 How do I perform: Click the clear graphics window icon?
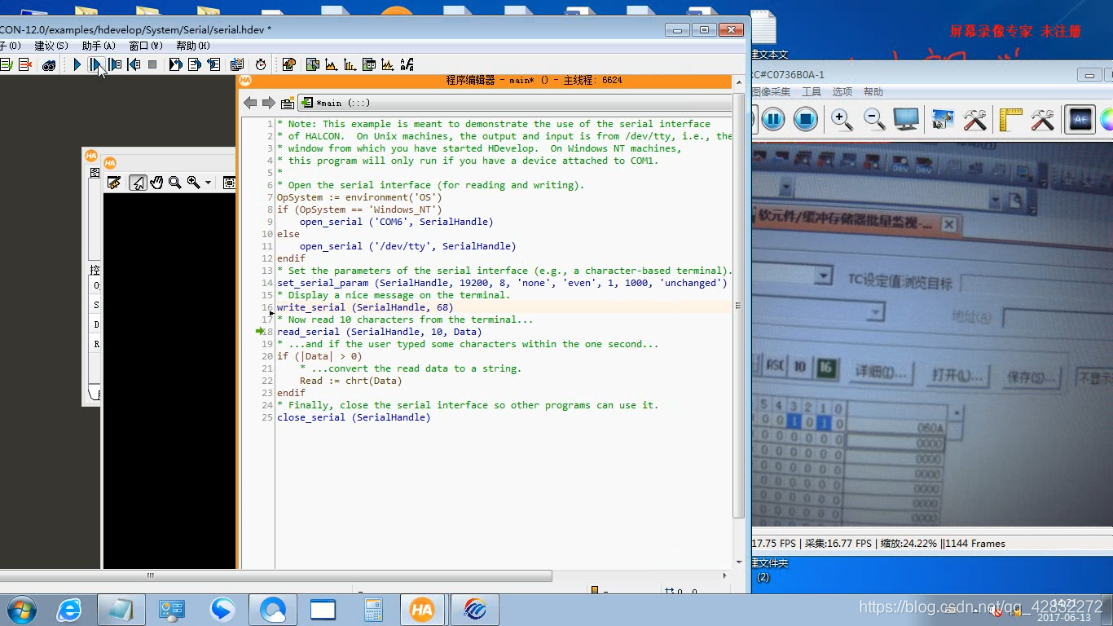coord(114,182)
